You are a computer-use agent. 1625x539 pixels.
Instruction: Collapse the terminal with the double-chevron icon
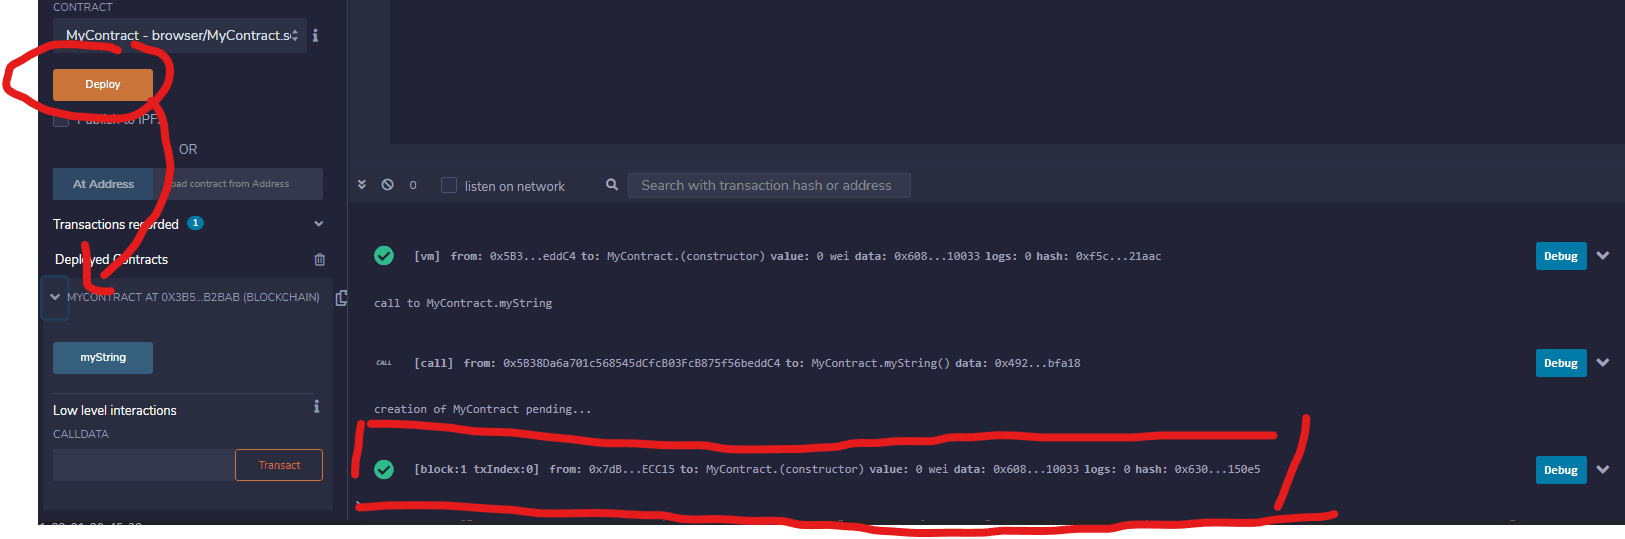362,185
